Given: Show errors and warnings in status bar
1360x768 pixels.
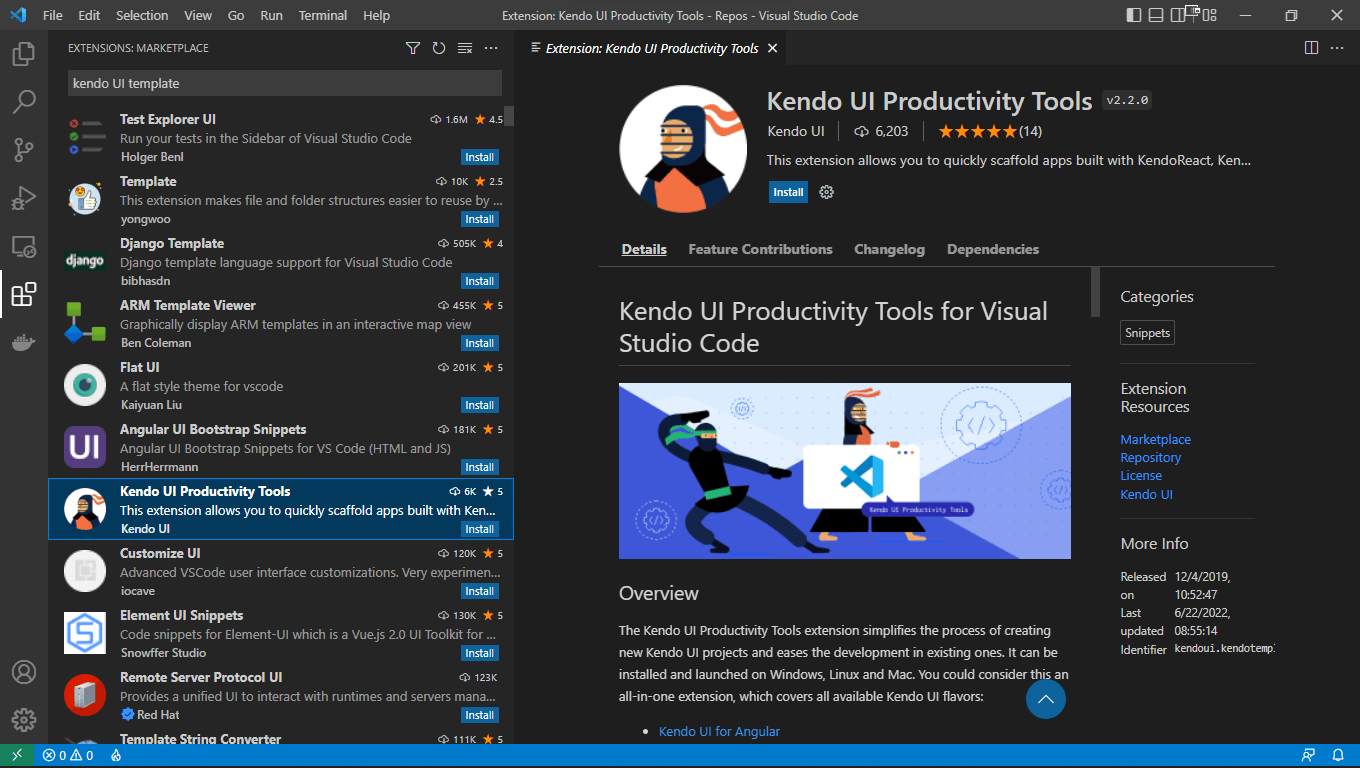Looking at the screenshot, I should click(x=68, y=756).
